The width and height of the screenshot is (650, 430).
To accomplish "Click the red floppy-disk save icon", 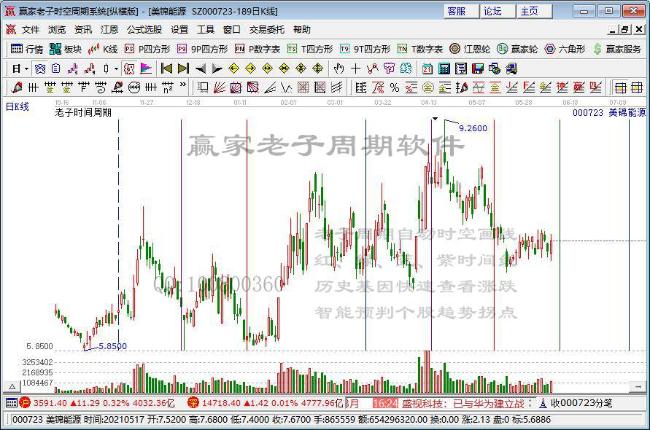I will [478, 68].
